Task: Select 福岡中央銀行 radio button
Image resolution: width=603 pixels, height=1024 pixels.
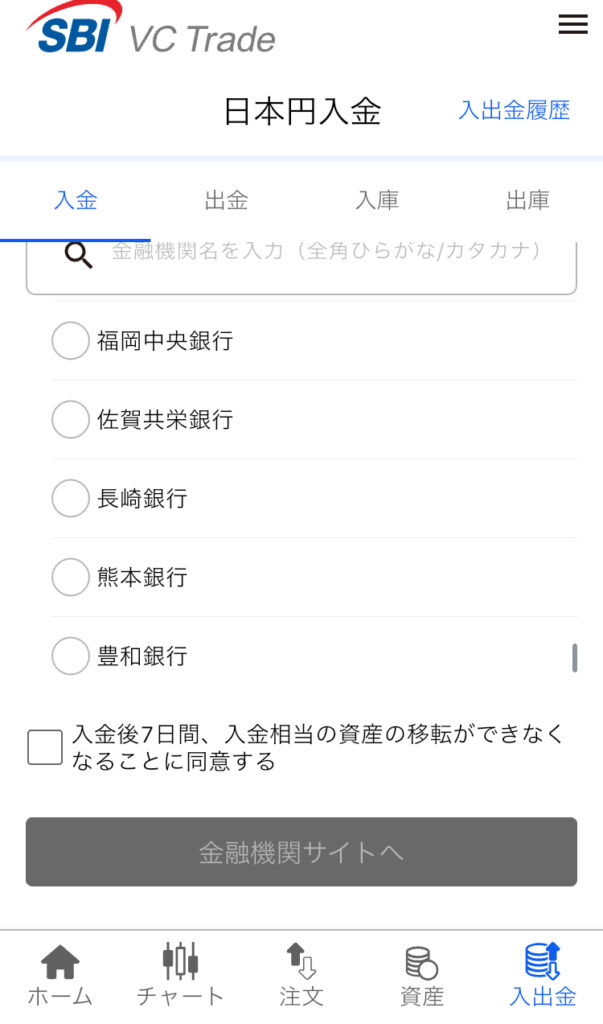Action: click(70, 341)
